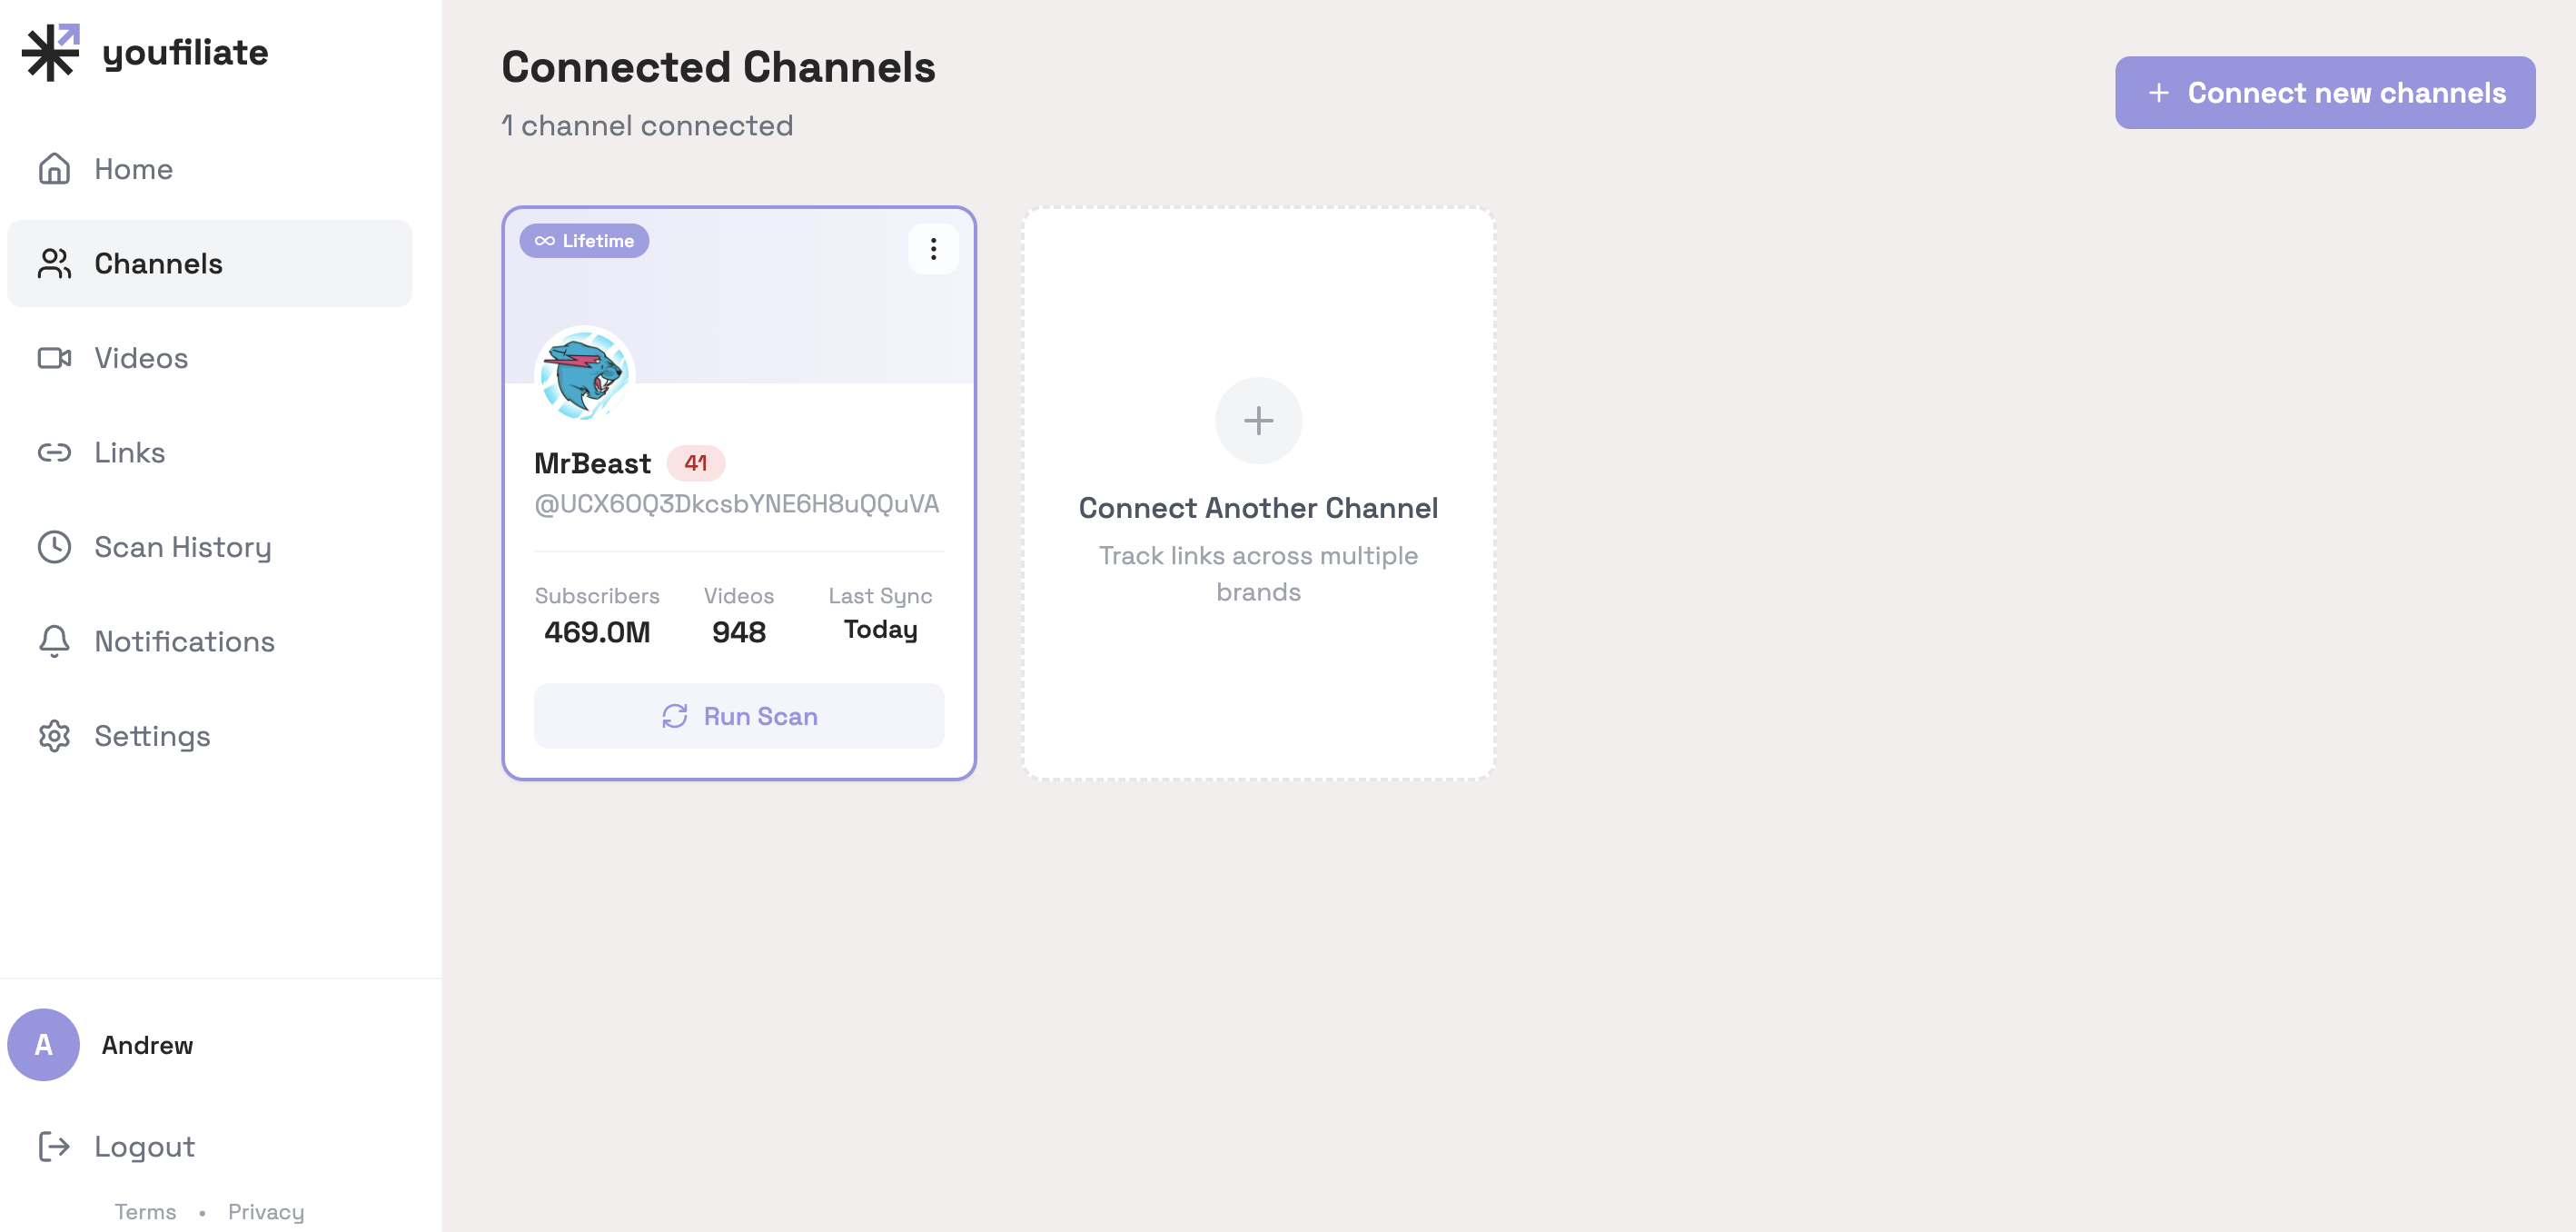Click the Notifications bell icon
Image resolution: width=2576 pixels, height=1232 pixels.
coord(54,641)
